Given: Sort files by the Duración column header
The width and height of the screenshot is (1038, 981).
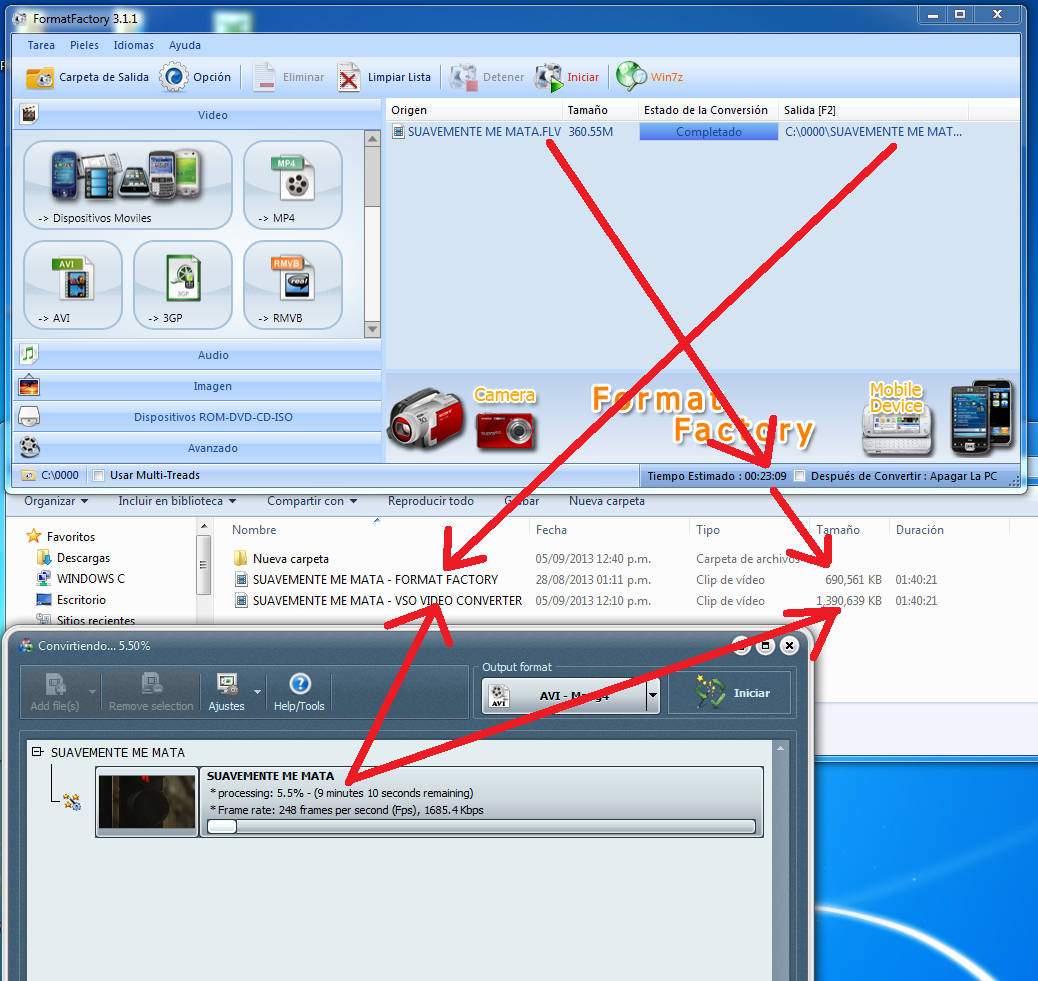Looking at the screenshot, I should click(x=920, y=530).
